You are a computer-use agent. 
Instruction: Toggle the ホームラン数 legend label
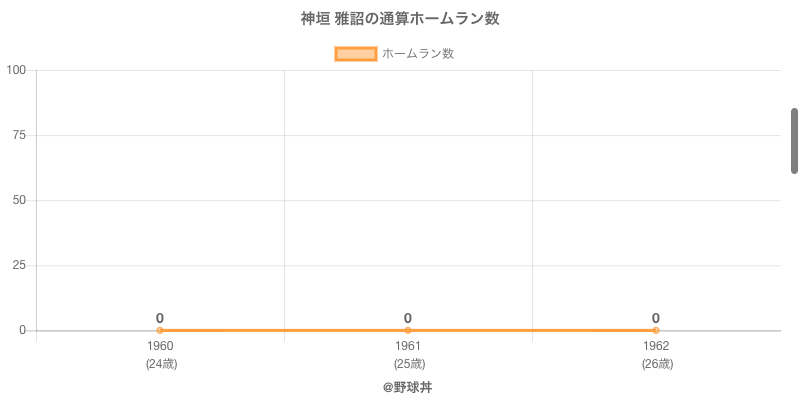pyautogui.click(x=418, y=54)
